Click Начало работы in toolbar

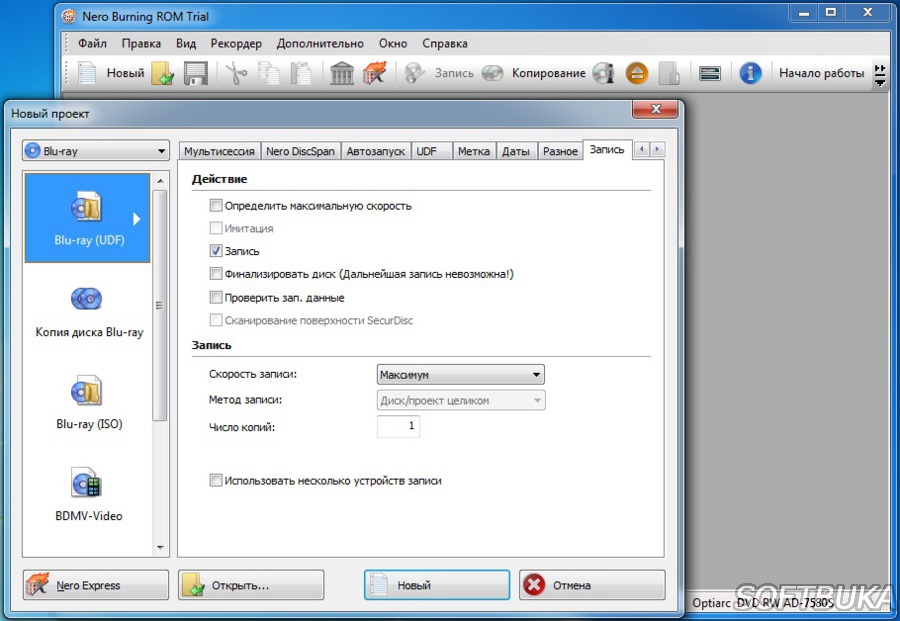[x=821, y=73]
